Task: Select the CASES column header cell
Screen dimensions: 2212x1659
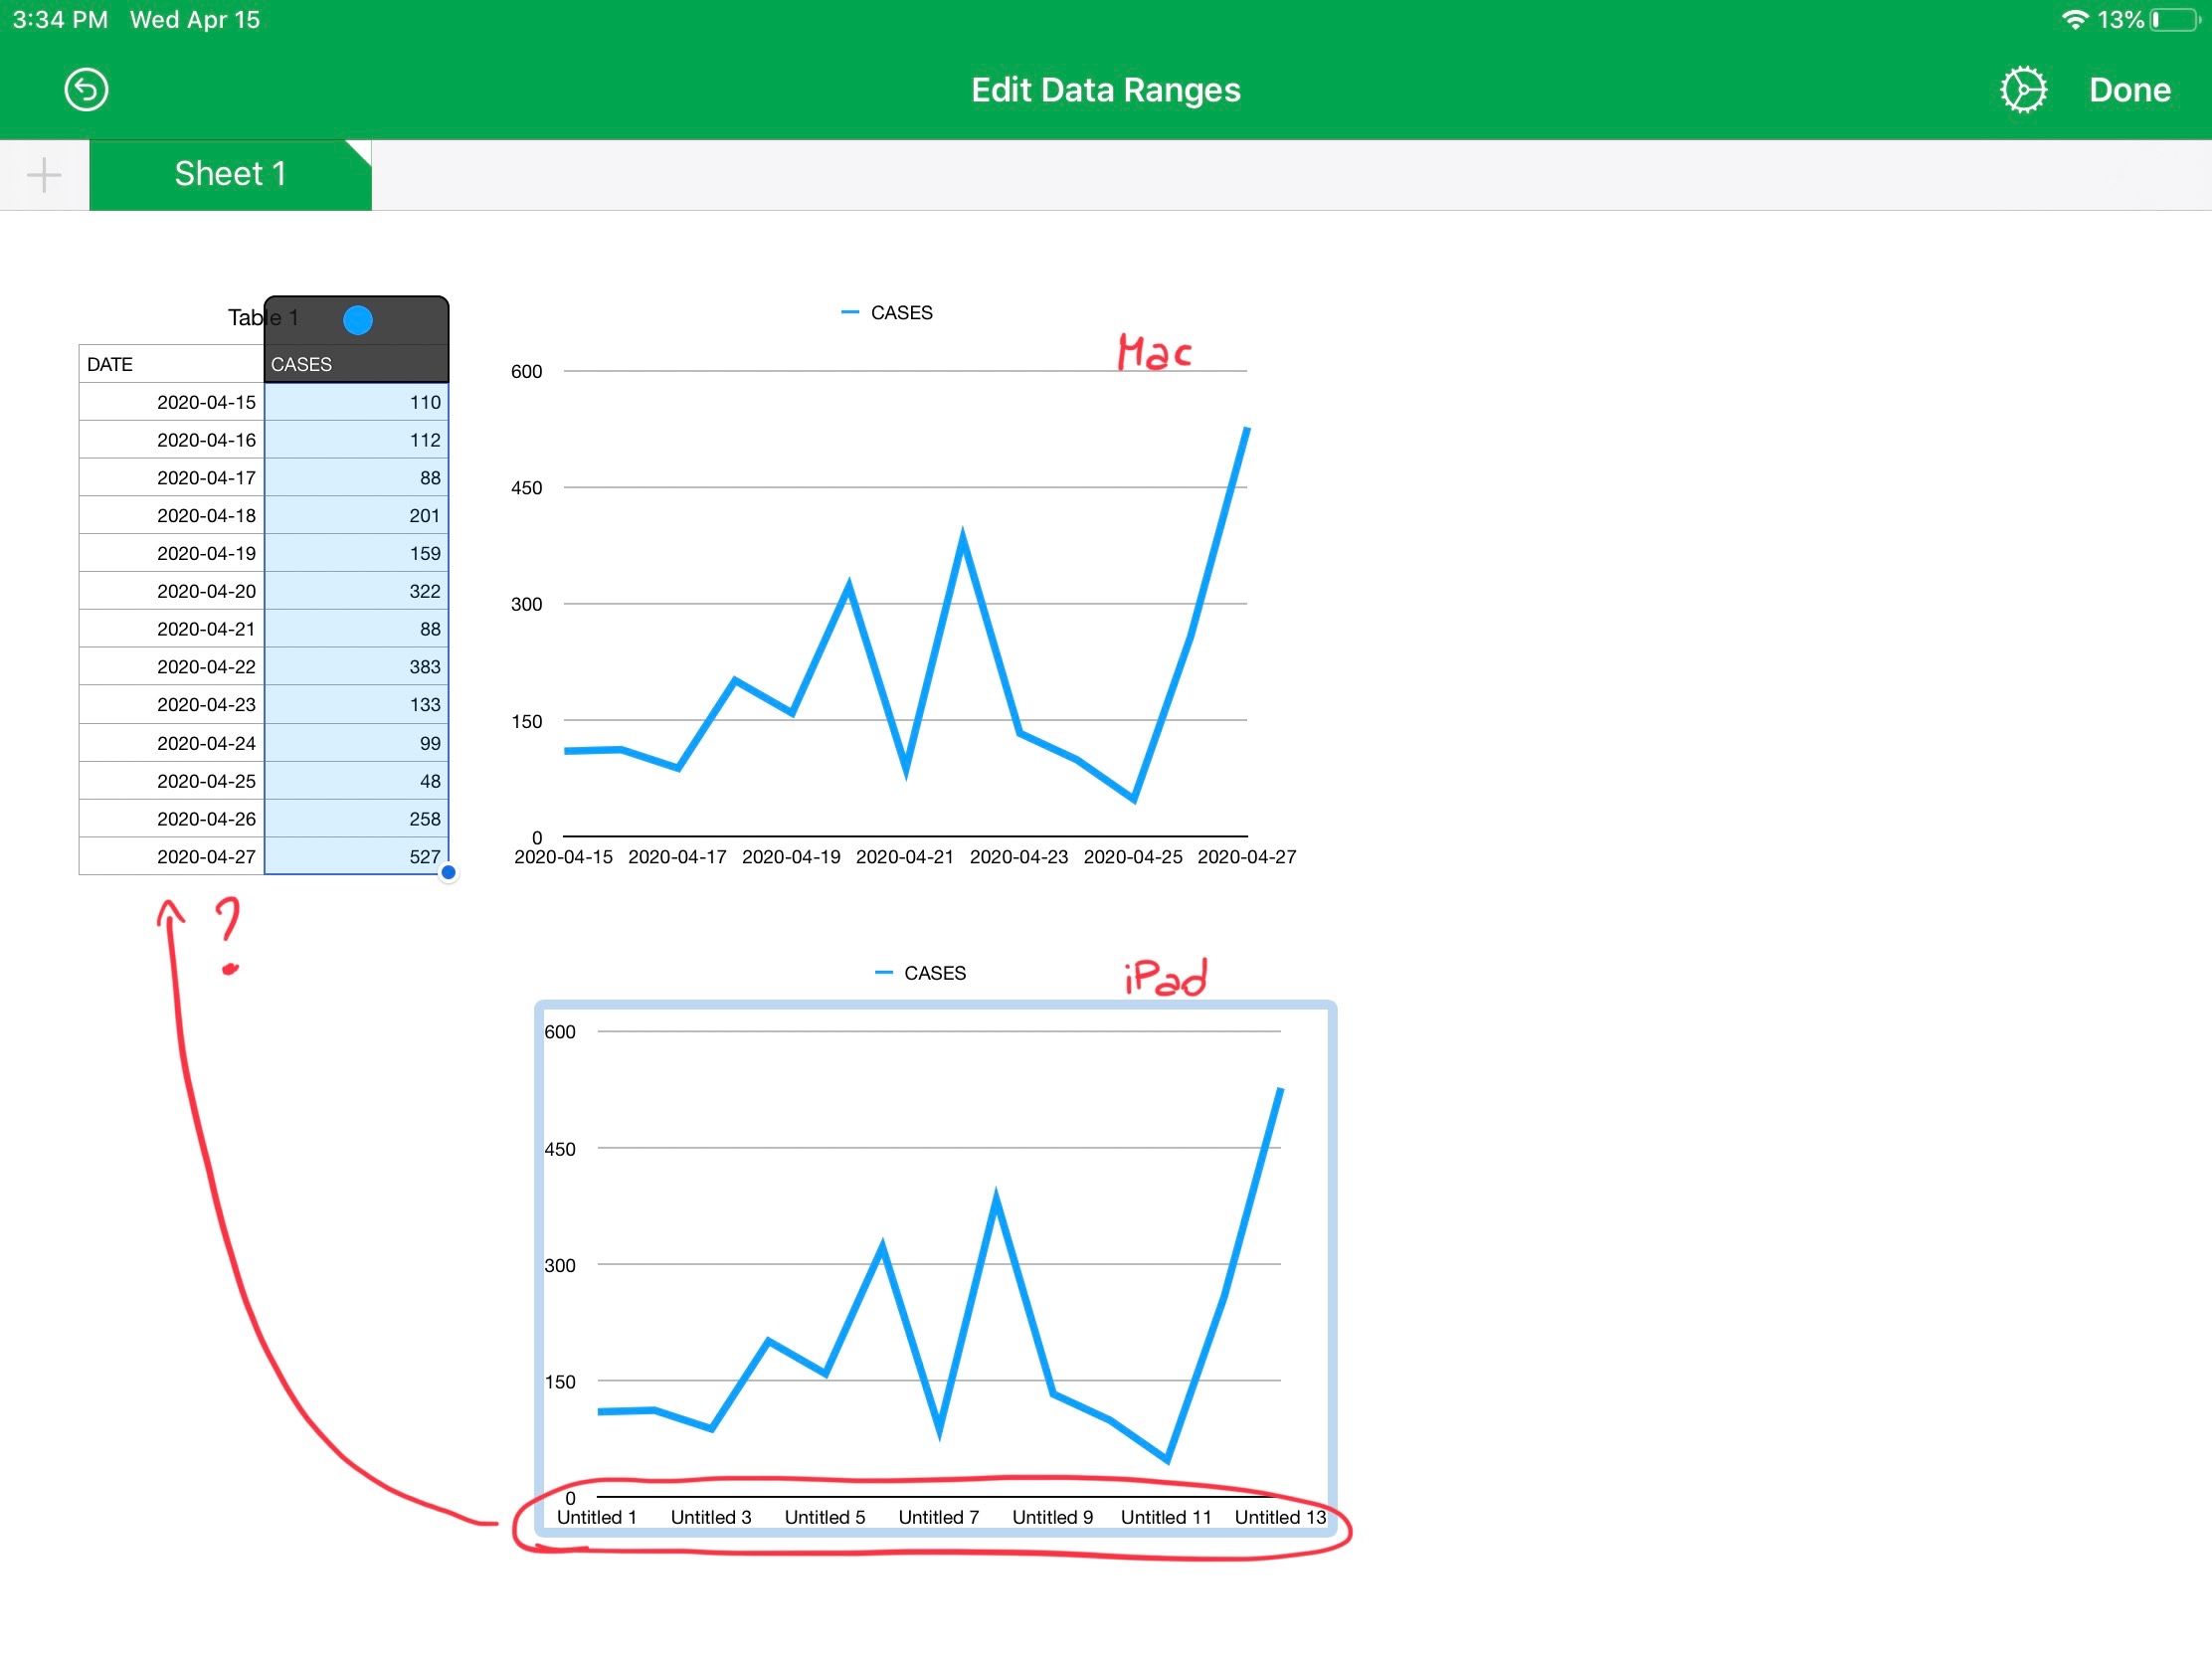Action: click(x=356, y=364)
